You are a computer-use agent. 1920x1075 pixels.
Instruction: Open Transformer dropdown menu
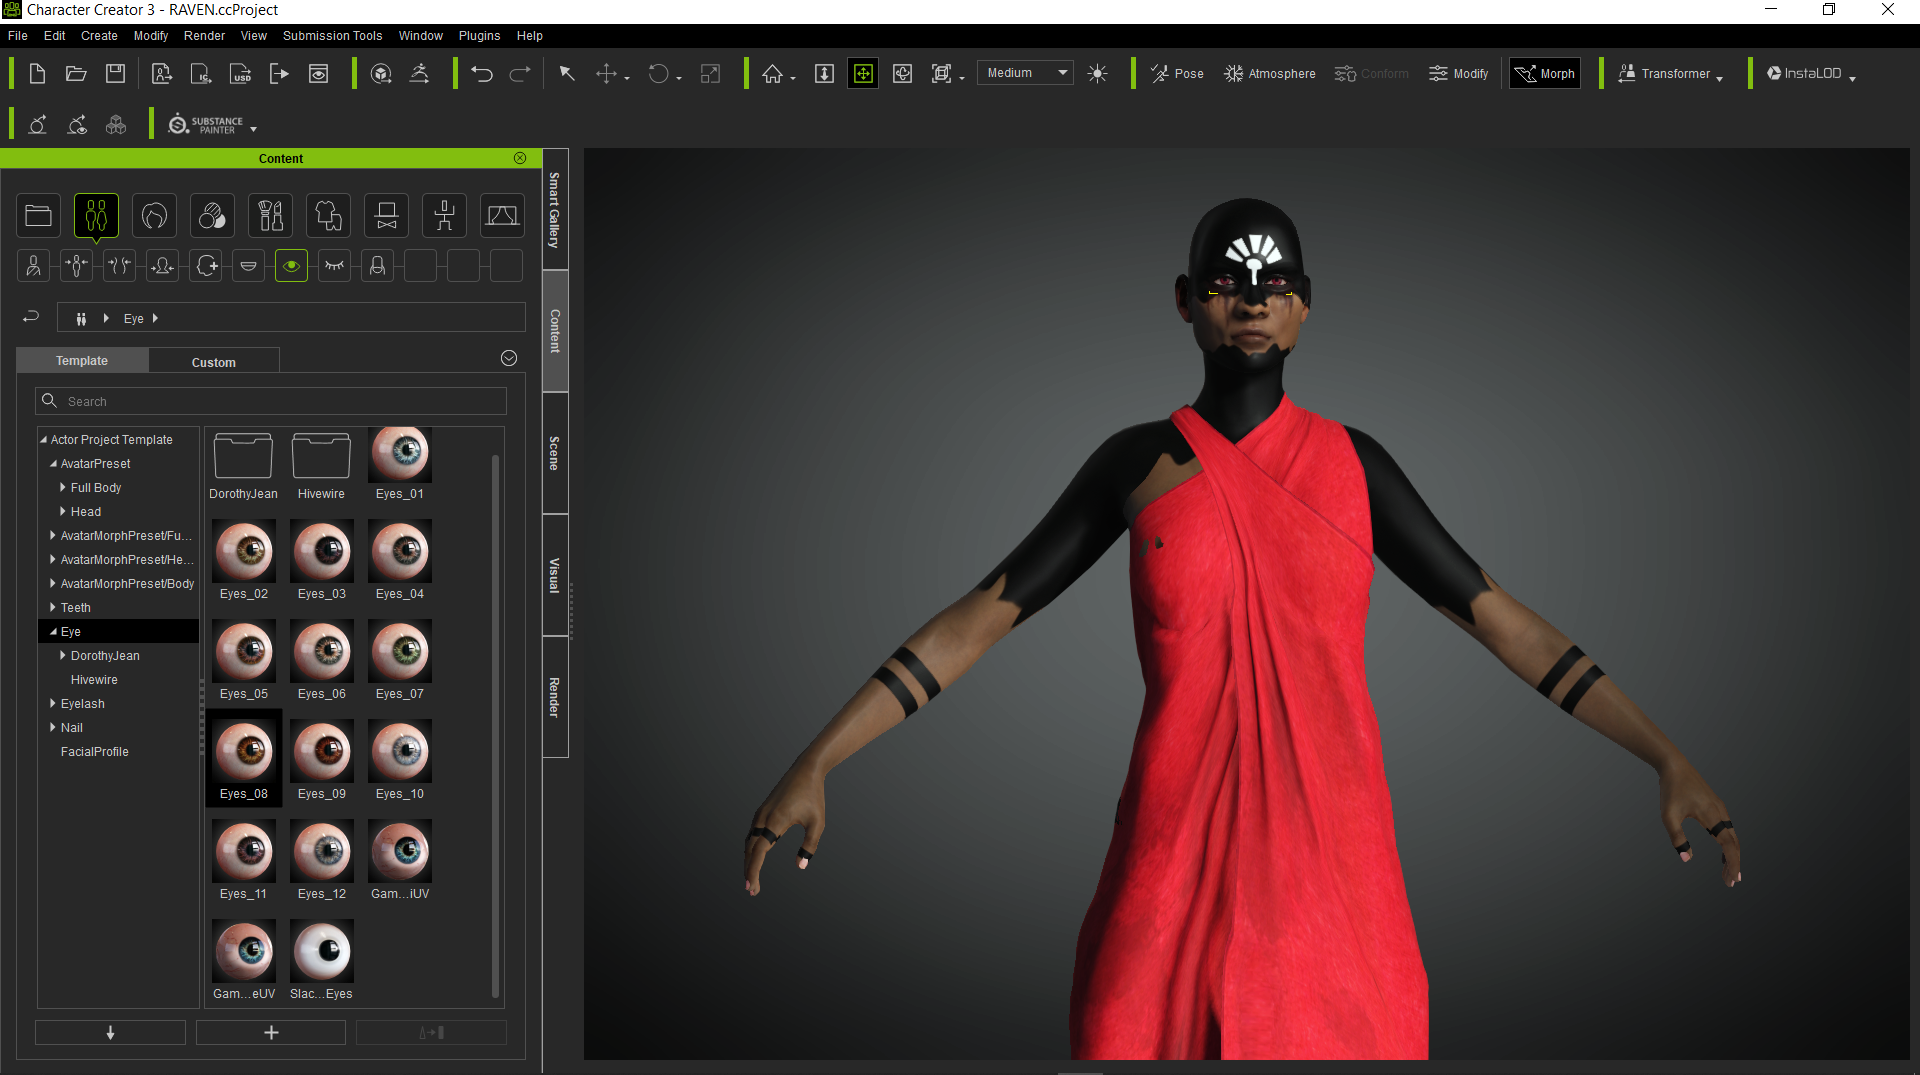(1670, 74)
